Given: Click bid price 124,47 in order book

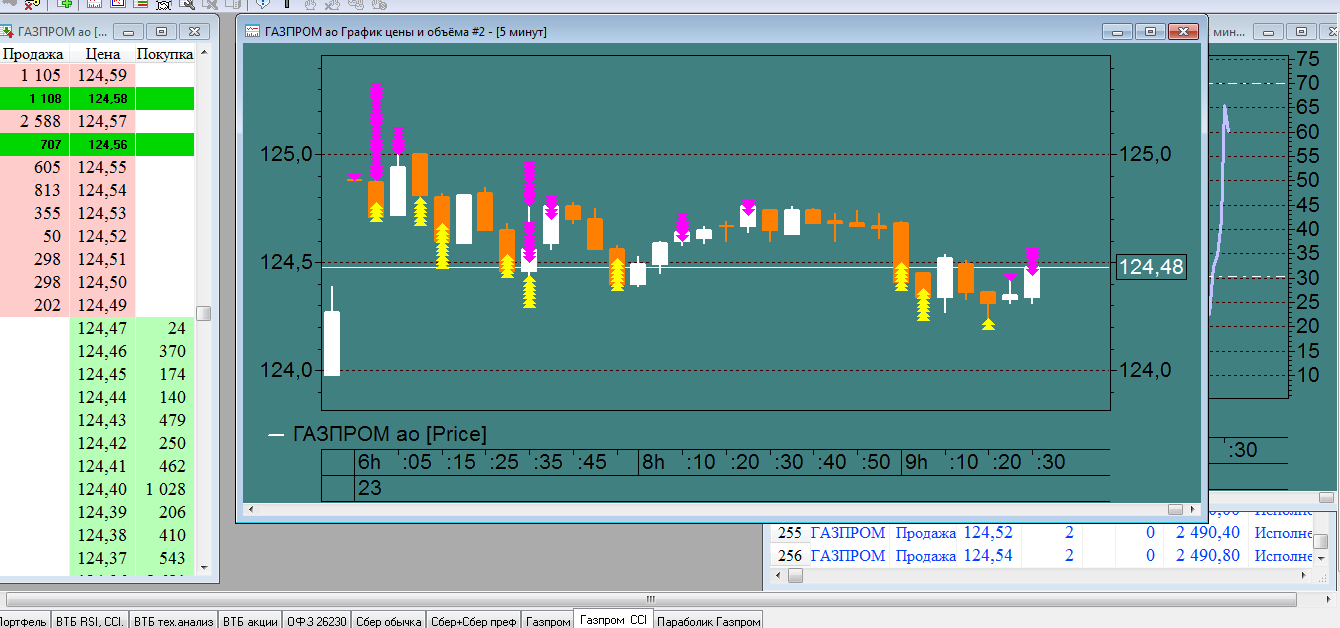Looking at the screenshot, I should pyautogui.click(x=102, y=328).
